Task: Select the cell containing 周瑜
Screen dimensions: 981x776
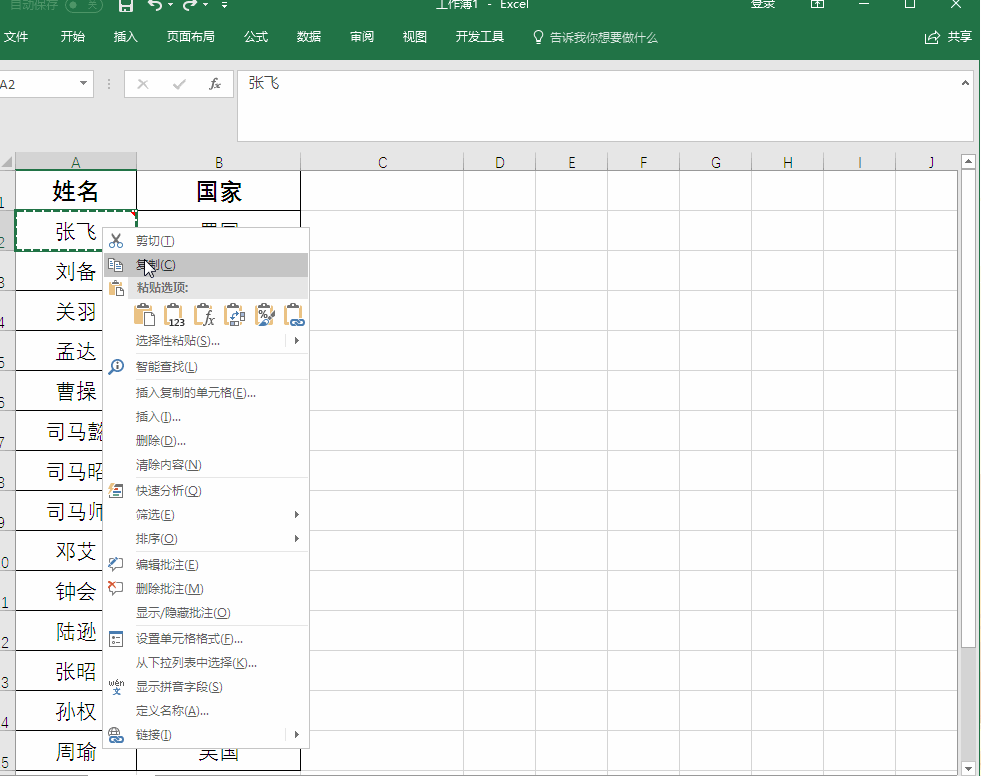Action: click(76, 751)
